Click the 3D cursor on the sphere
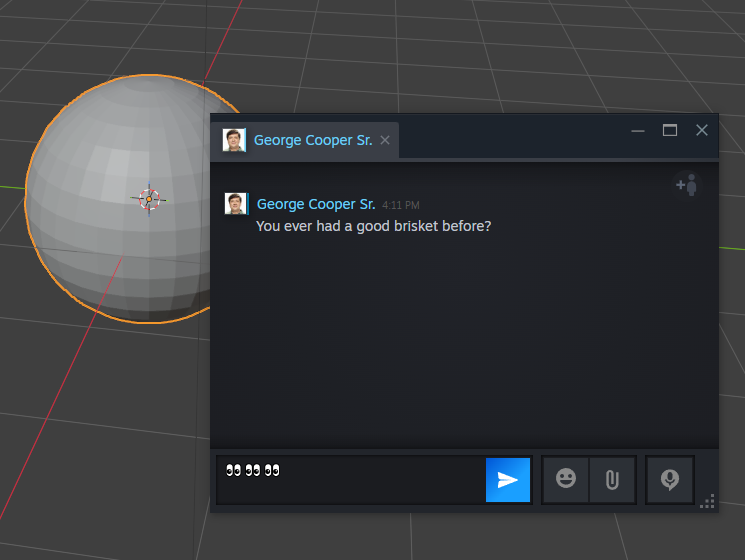Viewport: 745px width, 560px height. pos(149,199)
